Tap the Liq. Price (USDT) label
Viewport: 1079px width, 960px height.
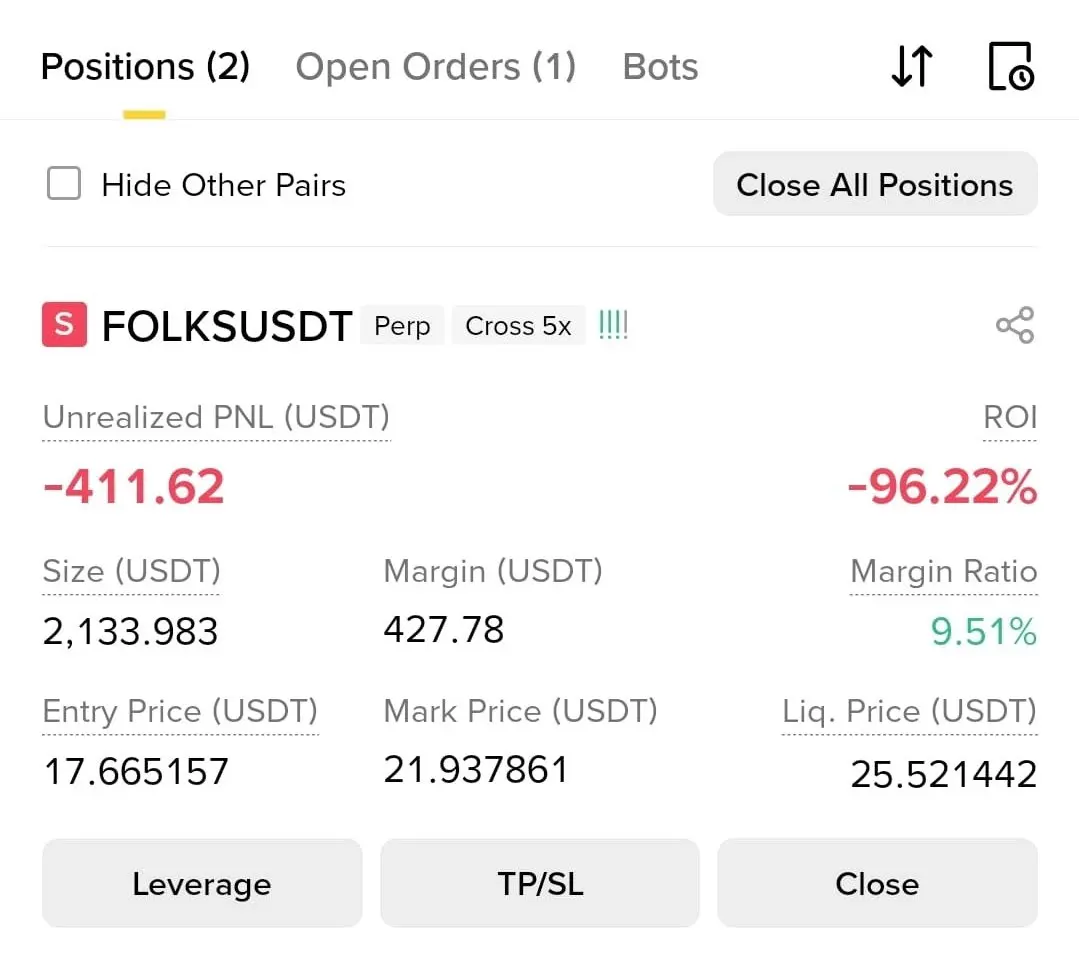[909, 711]
